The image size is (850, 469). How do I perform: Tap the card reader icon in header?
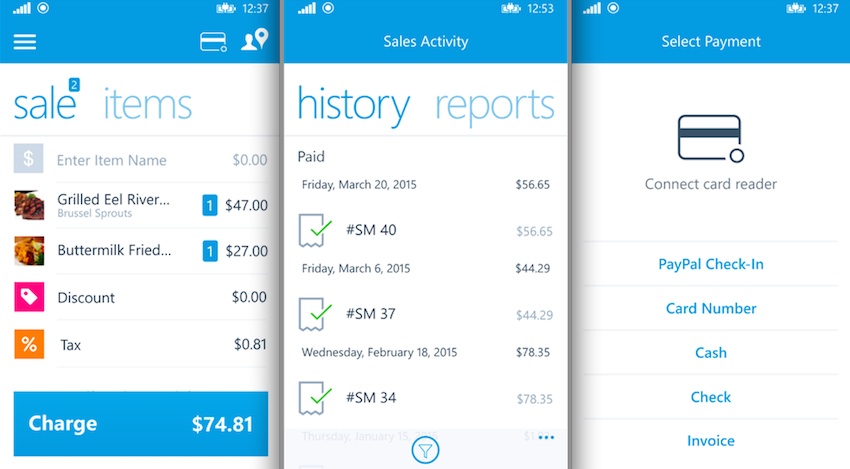point(213,42)
